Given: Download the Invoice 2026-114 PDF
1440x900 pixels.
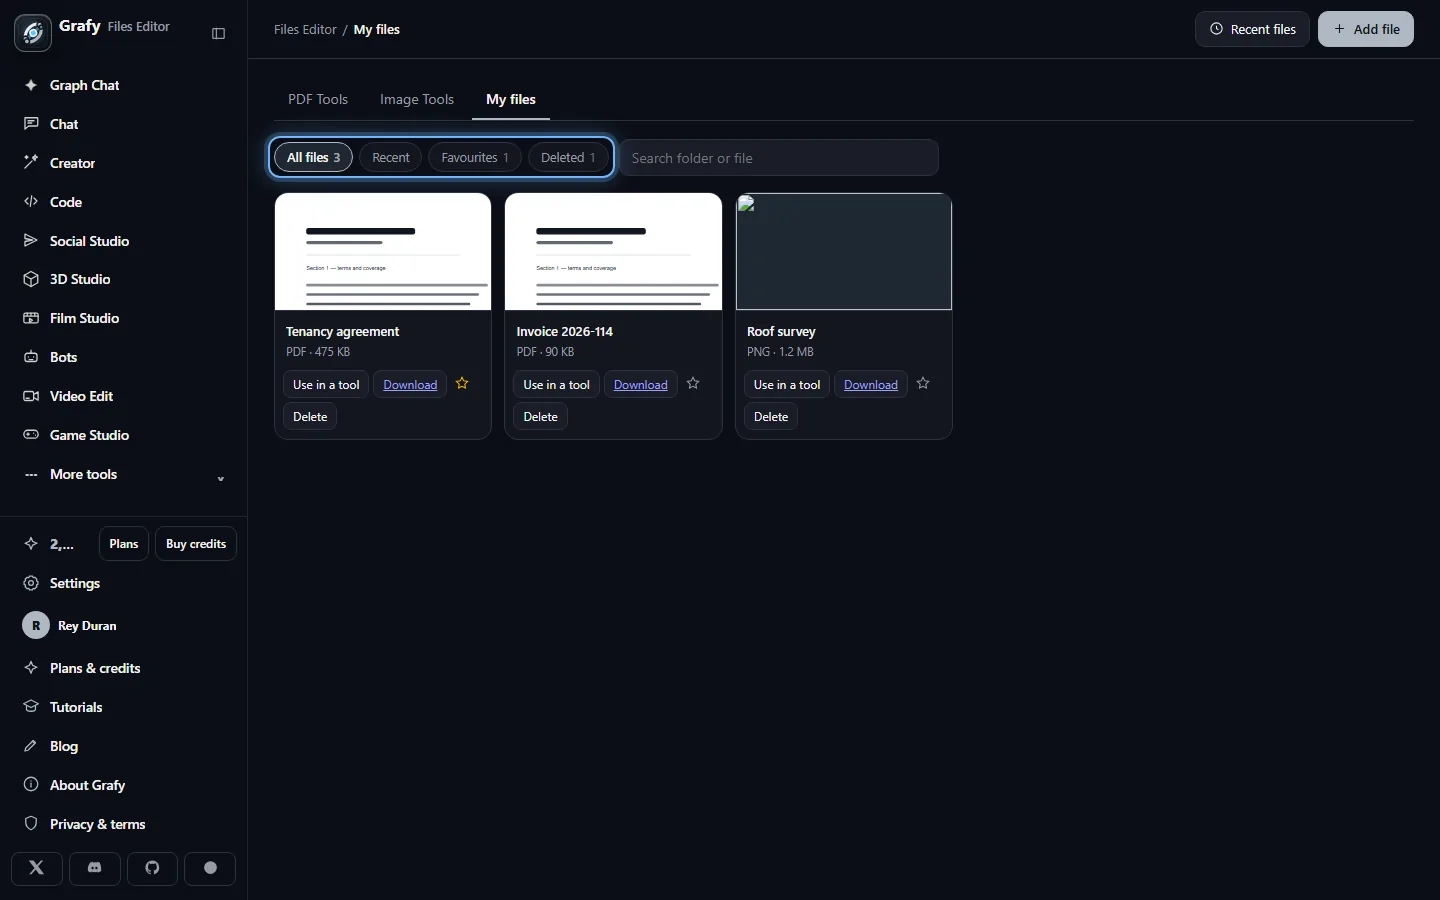Looking at the screenshot, I should (x=641, y=385).
